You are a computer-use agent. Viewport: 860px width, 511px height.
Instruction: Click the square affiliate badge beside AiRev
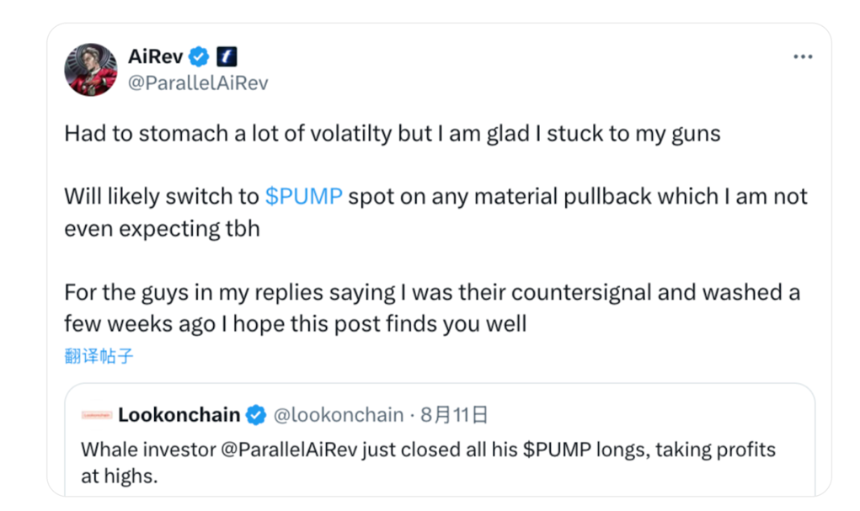(x=227, y=56)
